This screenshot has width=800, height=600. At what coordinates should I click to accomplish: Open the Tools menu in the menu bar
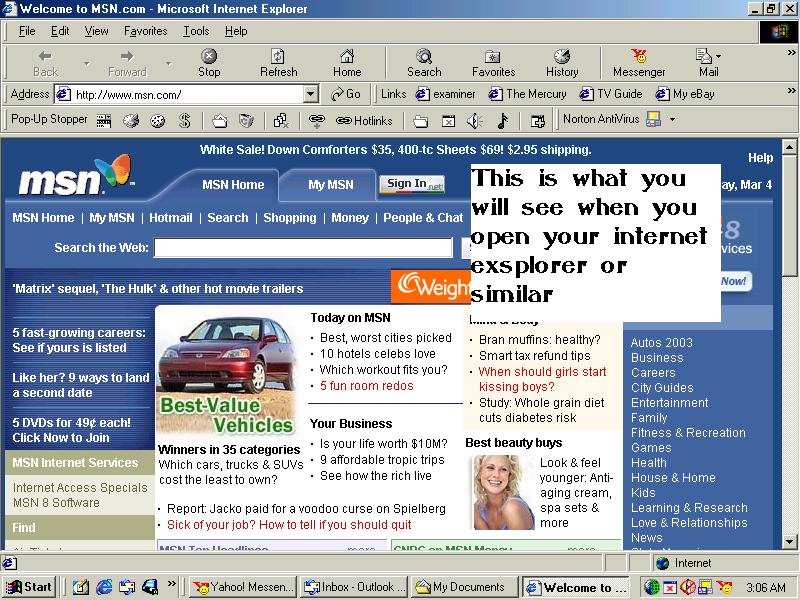click(196, 31)
